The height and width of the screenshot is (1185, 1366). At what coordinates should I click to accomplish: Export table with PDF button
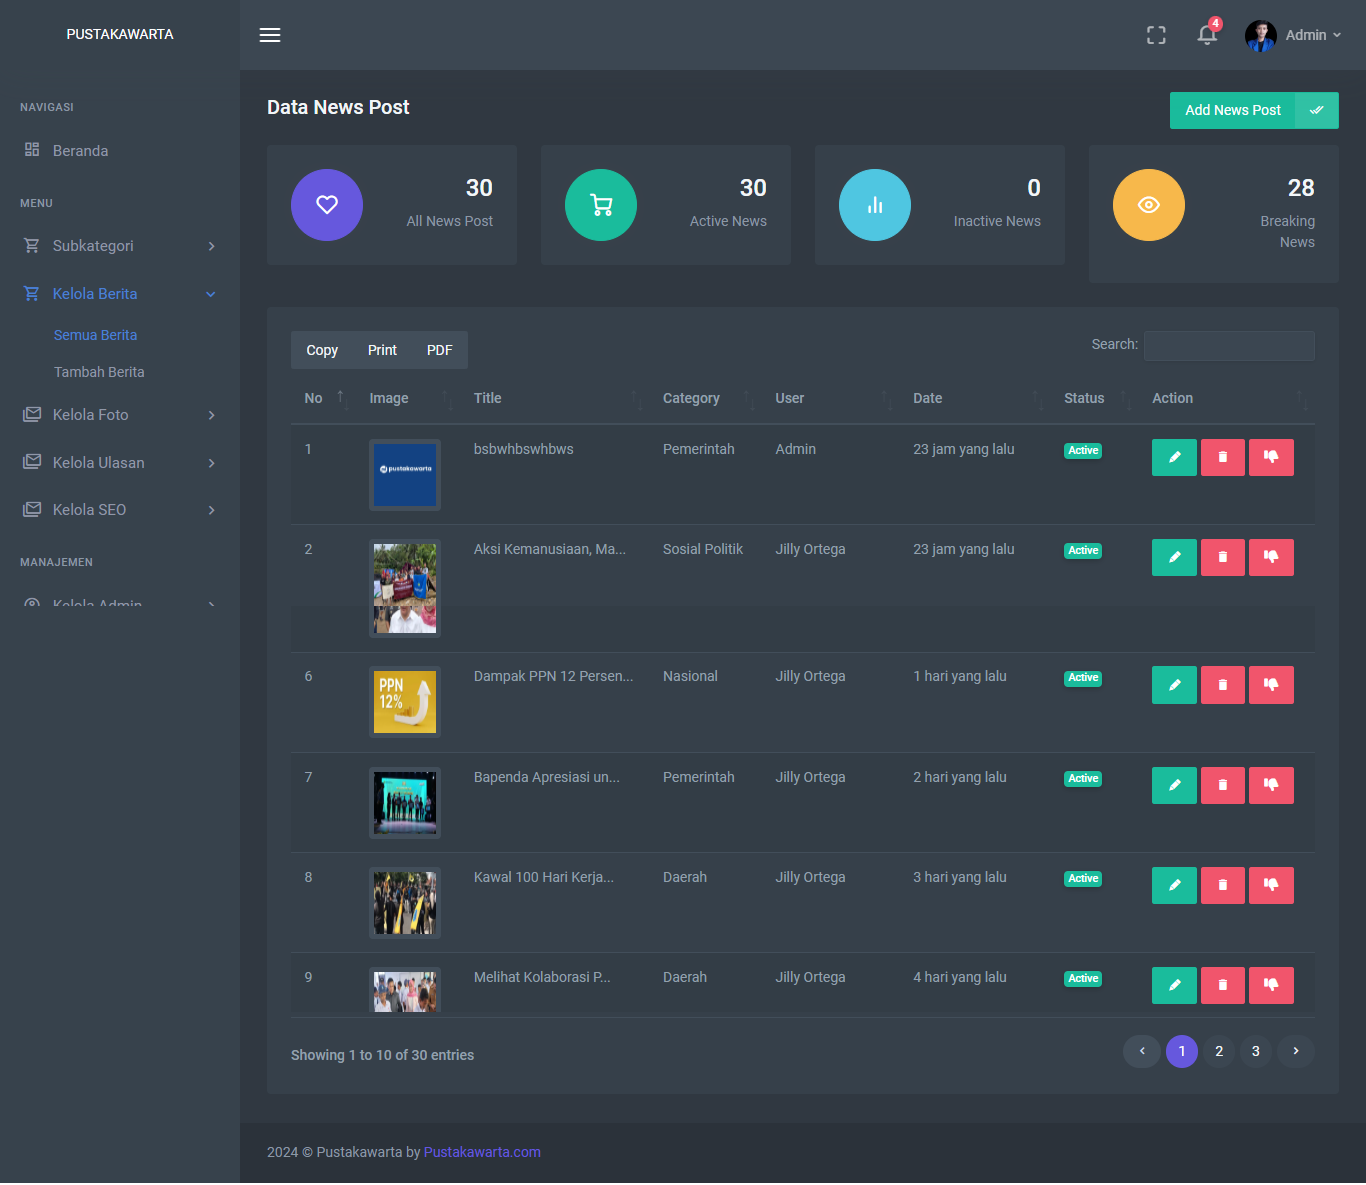(x=439, y=350)
